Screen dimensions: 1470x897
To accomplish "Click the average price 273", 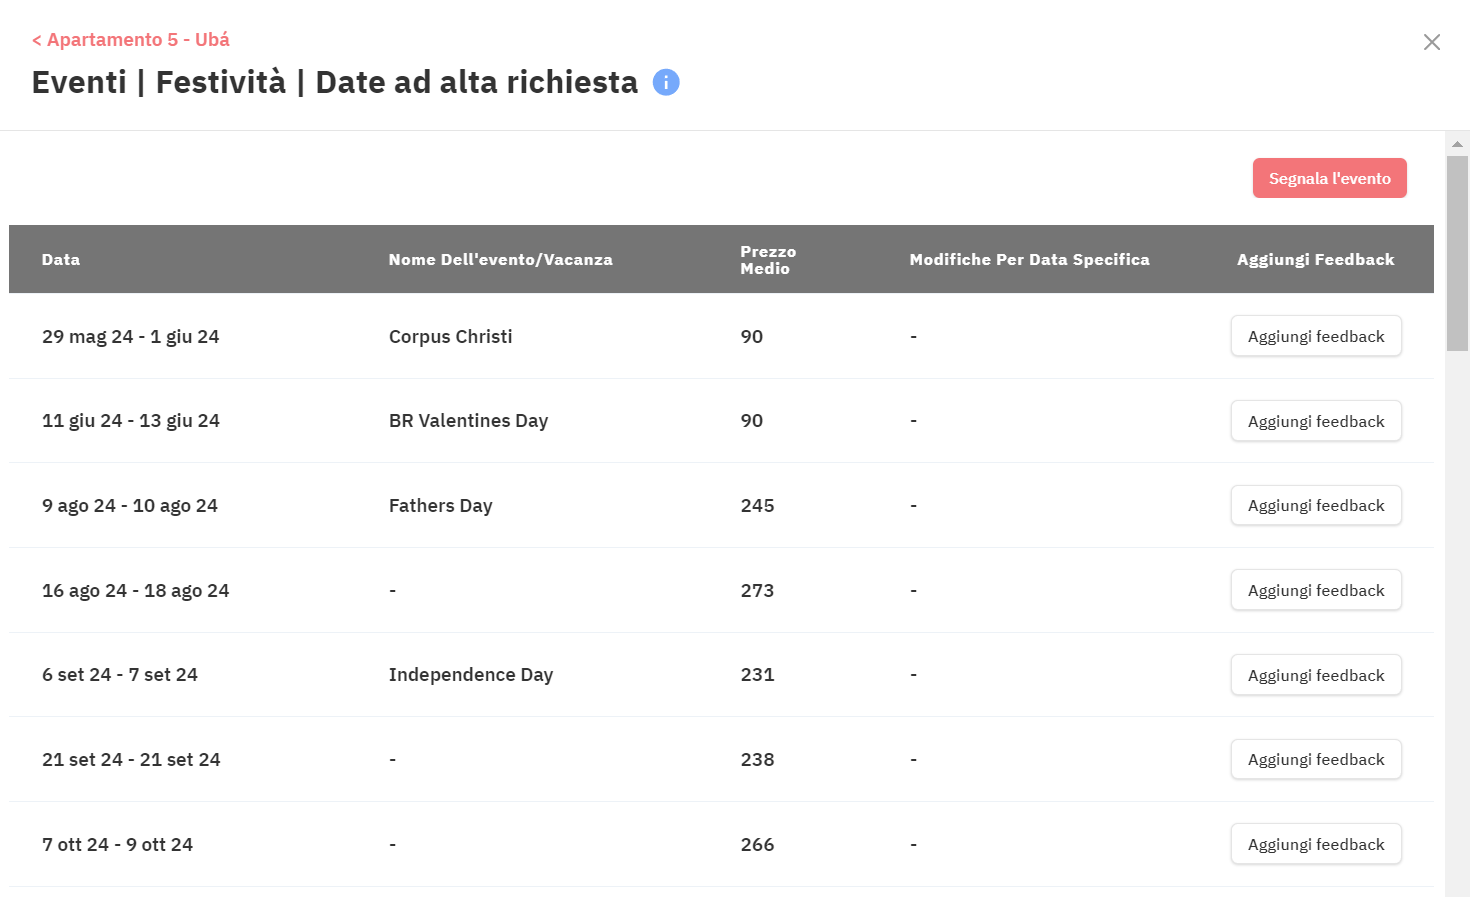I will coord(758,591).
